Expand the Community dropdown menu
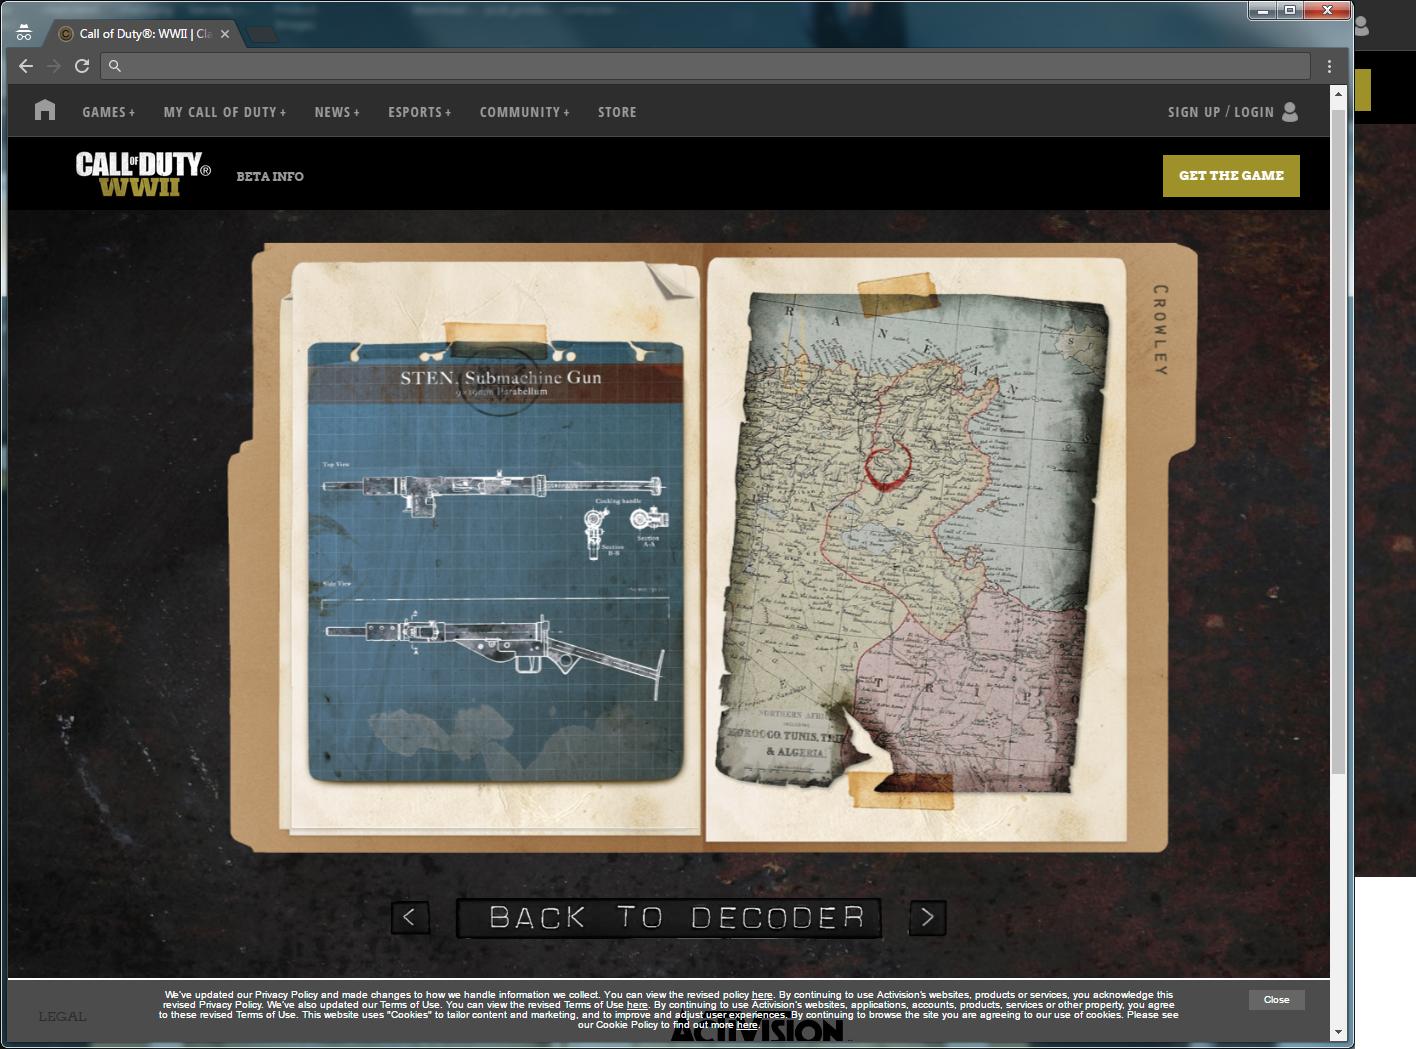This screenshot has width=1416, height=1049. pos(524,112)
